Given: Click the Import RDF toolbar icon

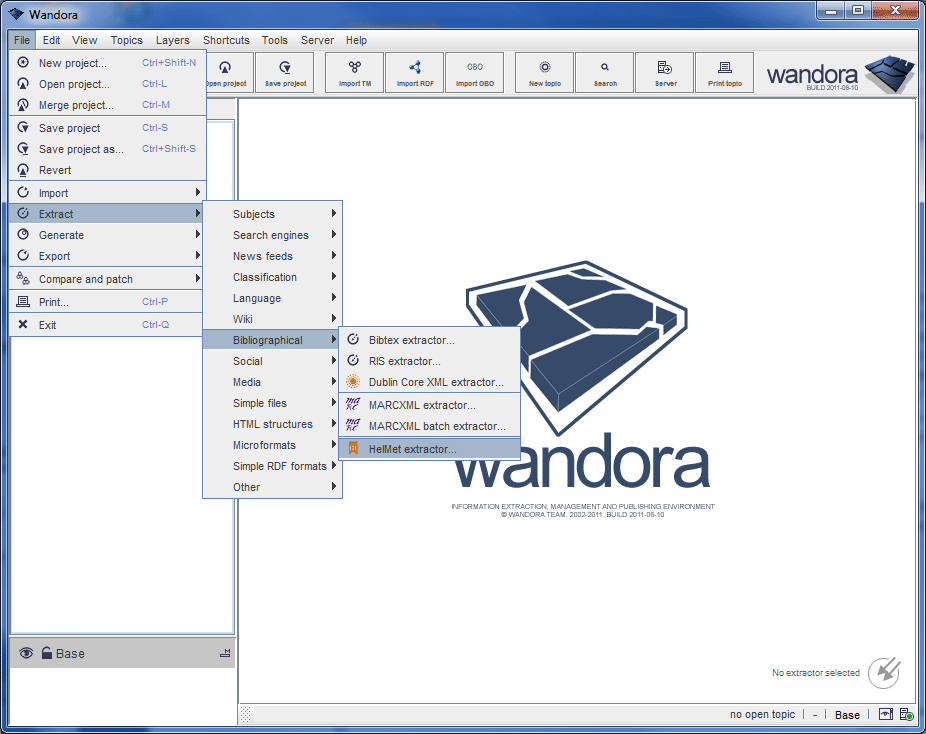Looking at the screenshot, I should point(415,73).
